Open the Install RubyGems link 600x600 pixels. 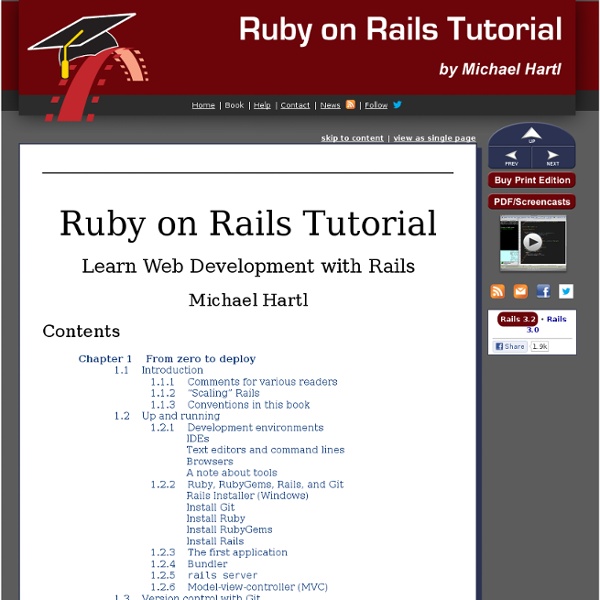pyautogui.click(x=230, y=530)
